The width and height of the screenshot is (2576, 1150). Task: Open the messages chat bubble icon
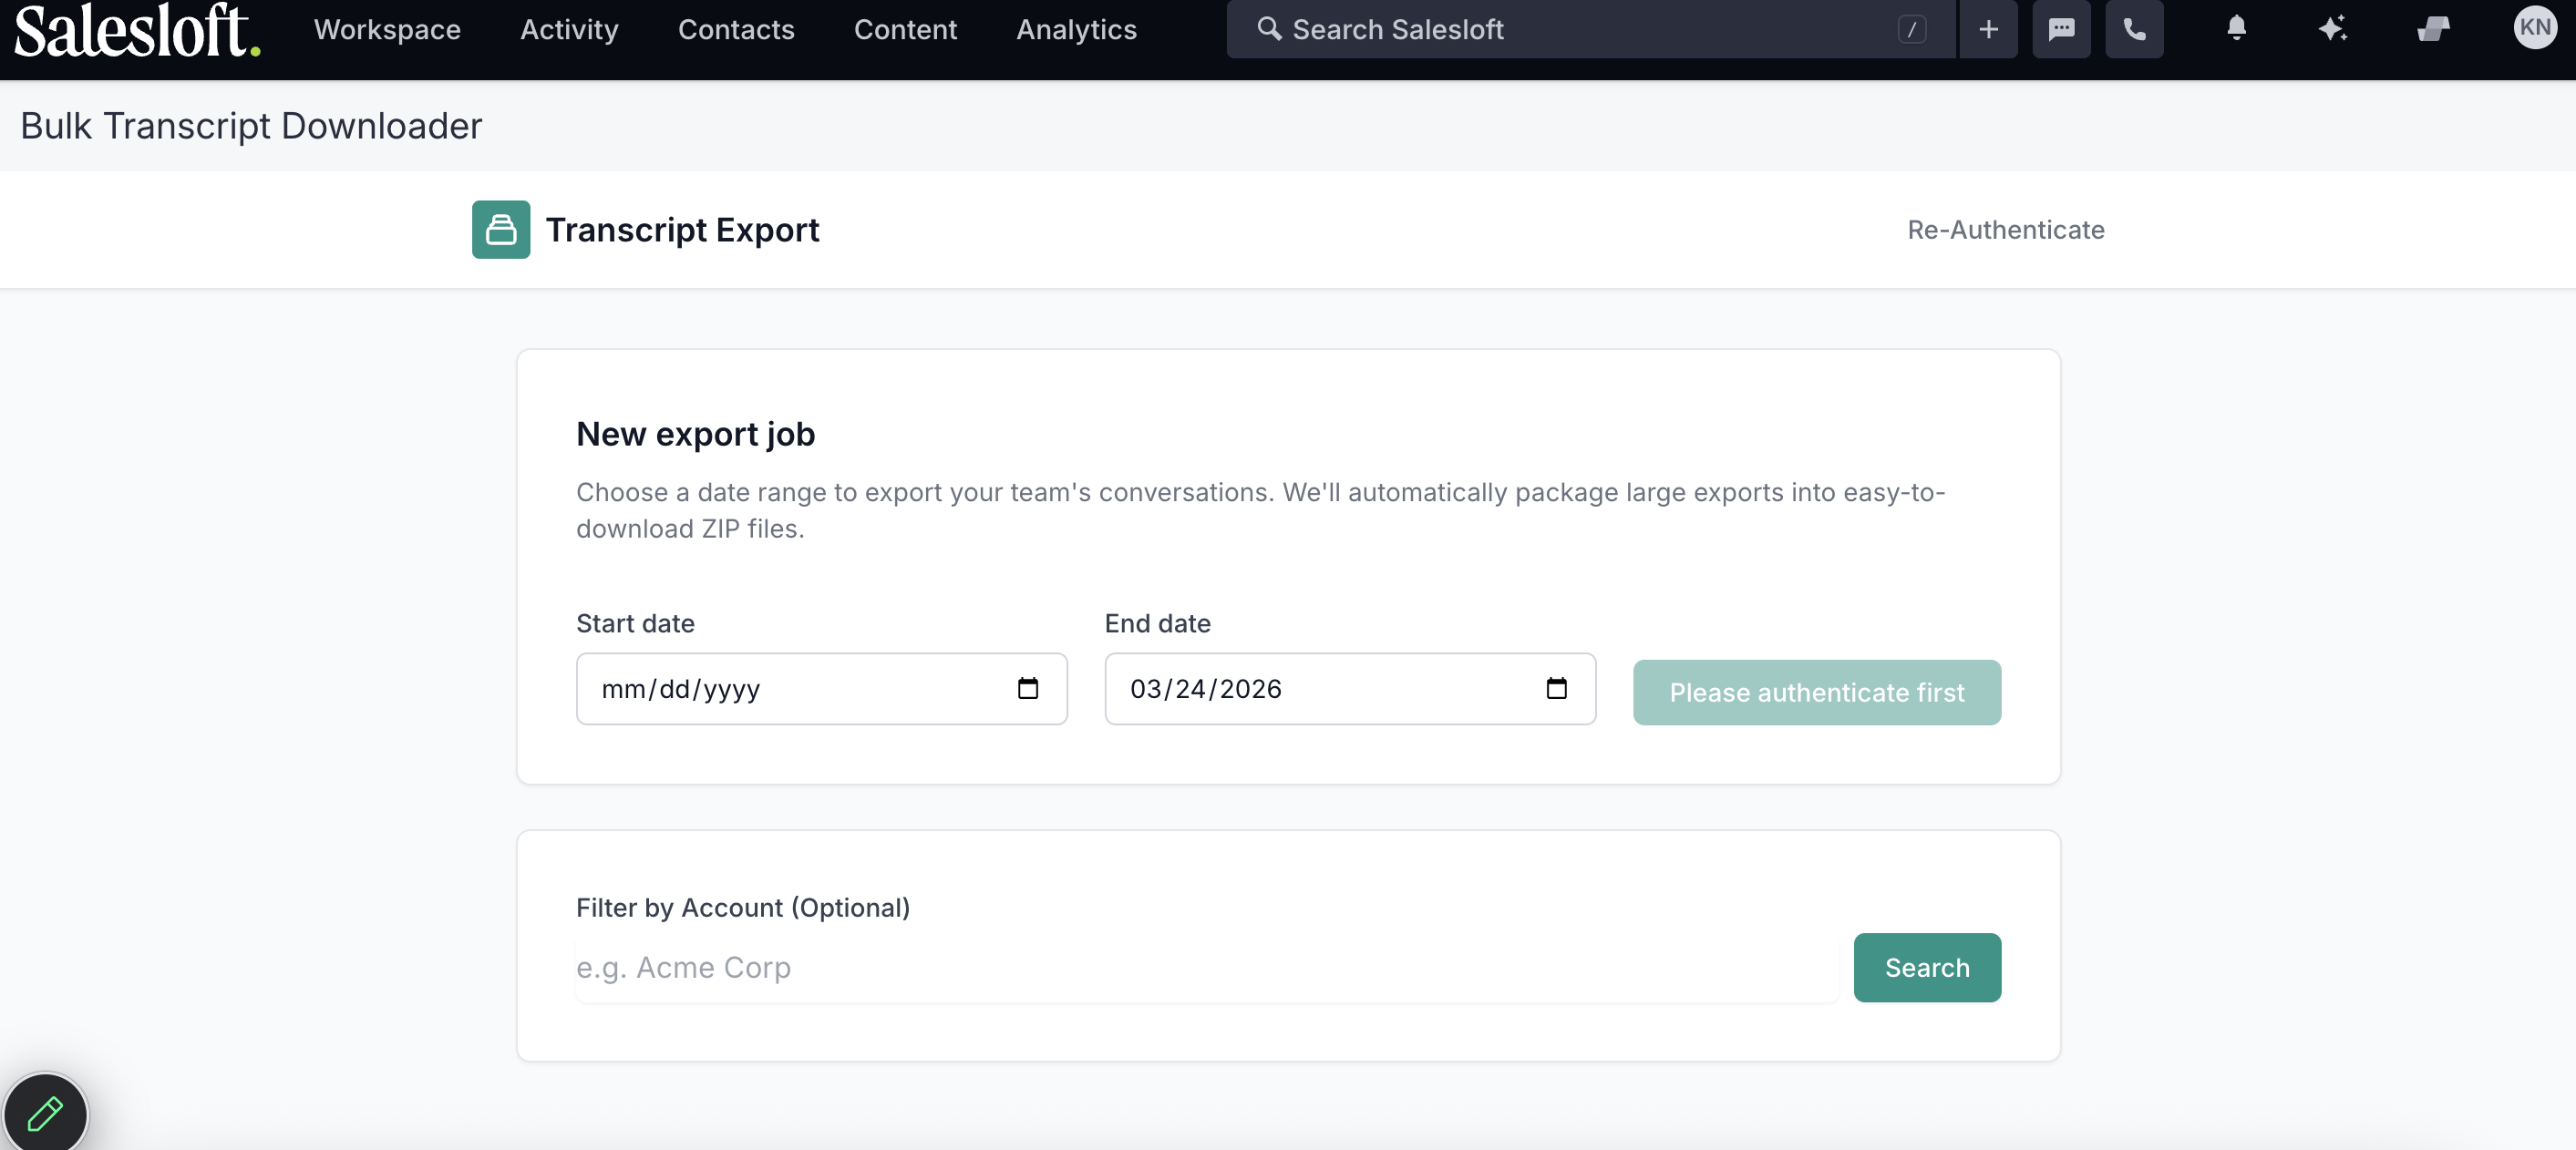(x=2061, y=29)
